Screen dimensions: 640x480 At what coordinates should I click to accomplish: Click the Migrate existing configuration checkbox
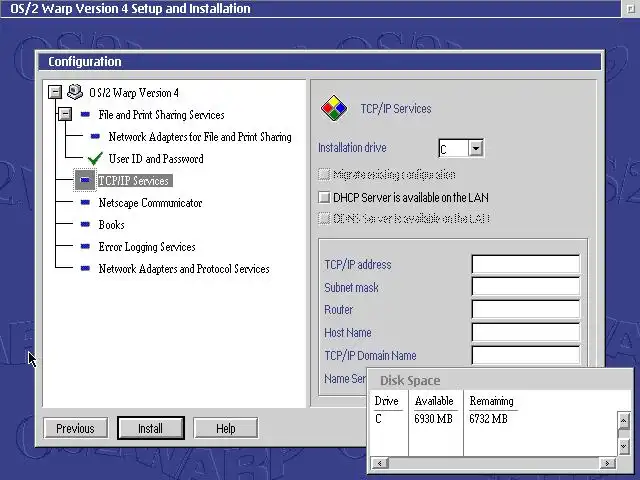[324, 175]
